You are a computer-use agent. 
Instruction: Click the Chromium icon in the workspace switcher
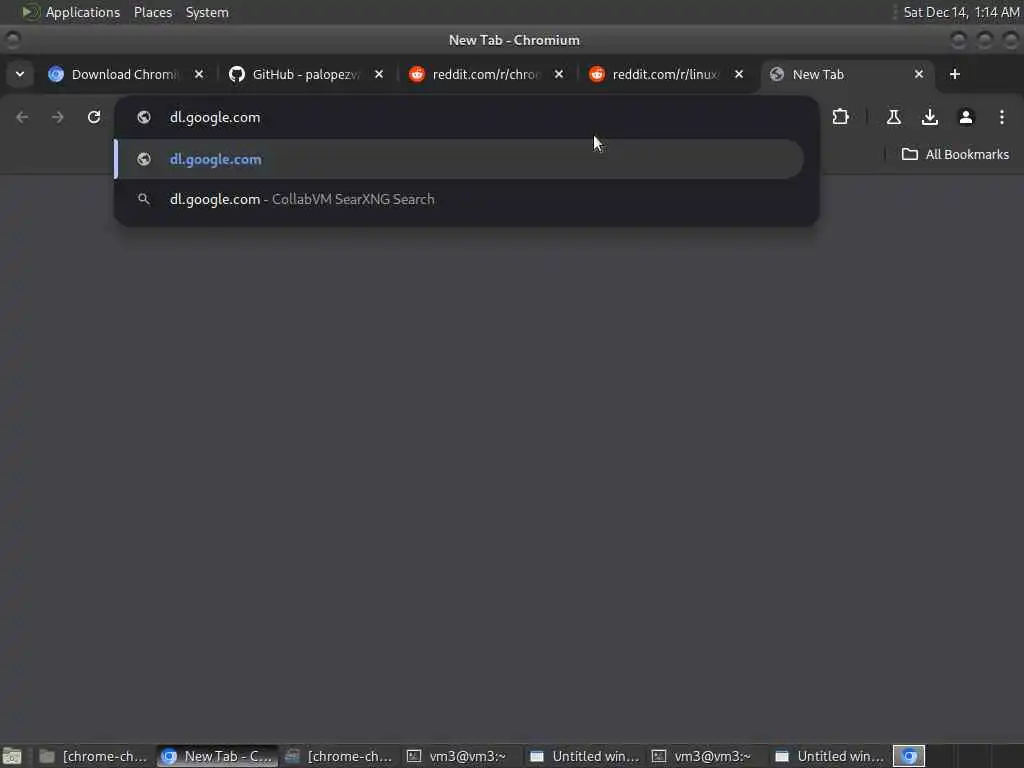coord(909,756)
